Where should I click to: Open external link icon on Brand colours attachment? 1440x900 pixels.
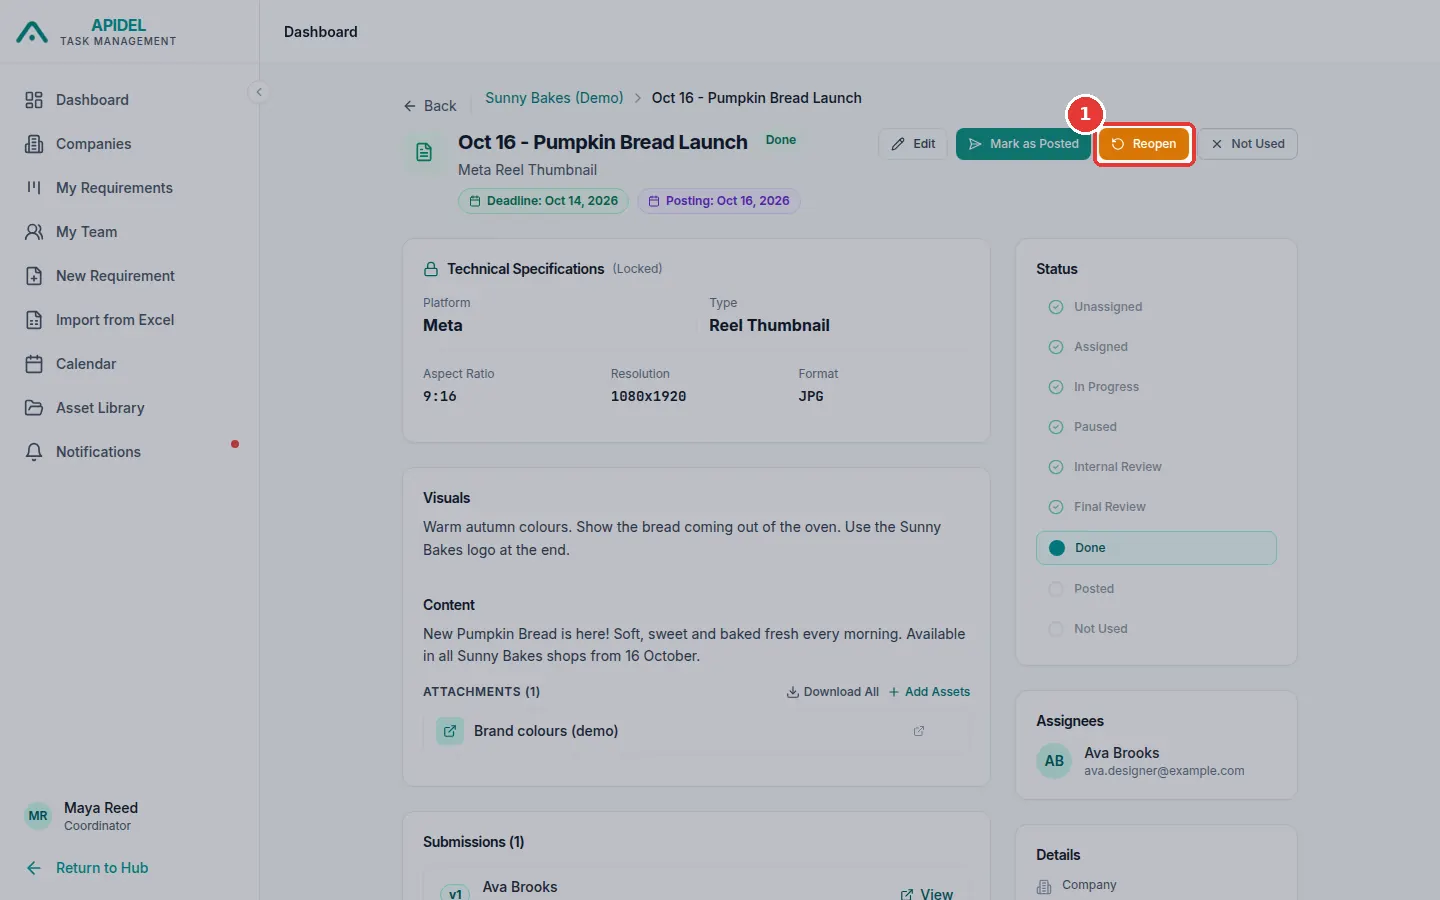tap(919, 731)
